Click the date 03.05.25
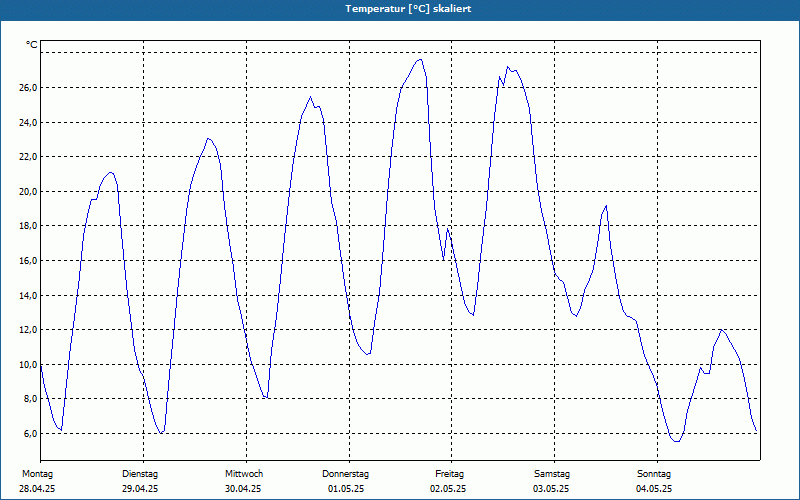800x500 pixels. [x=551, y=489]
